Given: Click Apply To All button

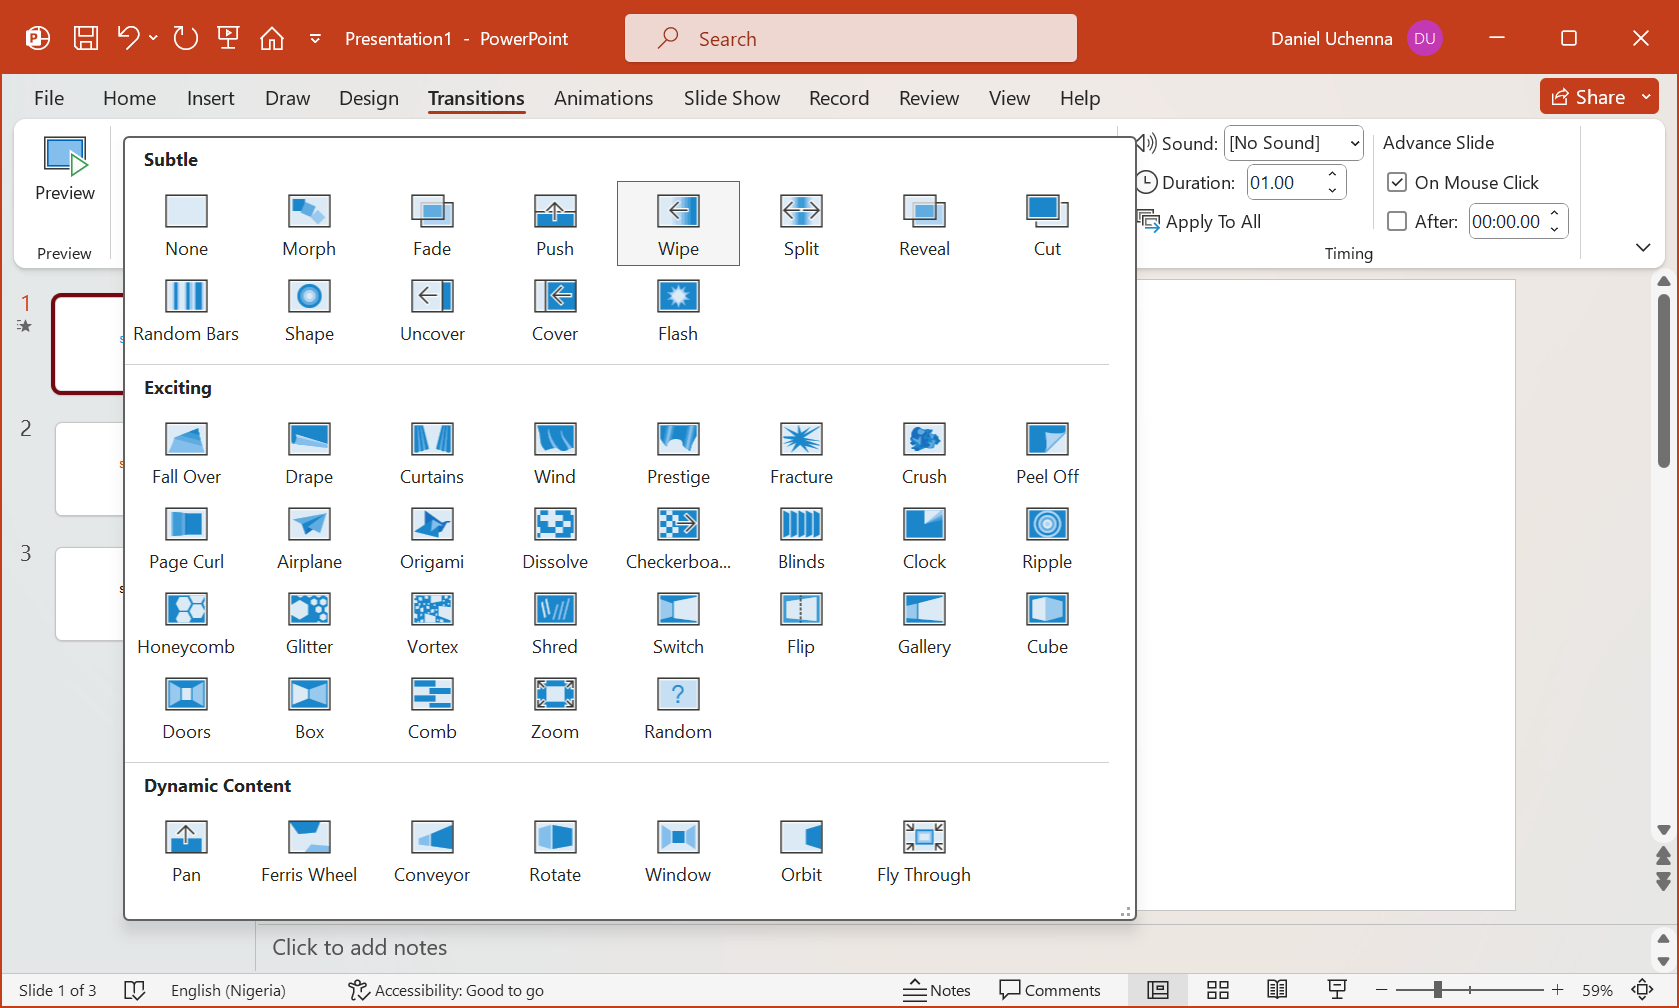Looking at the screenshot, I should click(x=1200, y=222).
